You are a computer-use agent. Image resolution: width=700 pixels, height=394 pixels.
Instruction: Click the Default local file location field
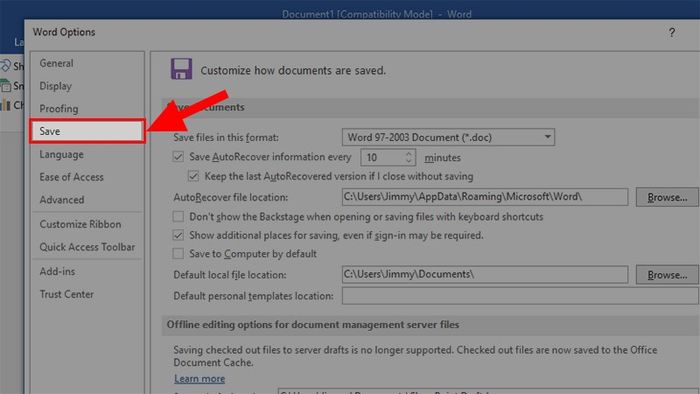tap(485, 274)
